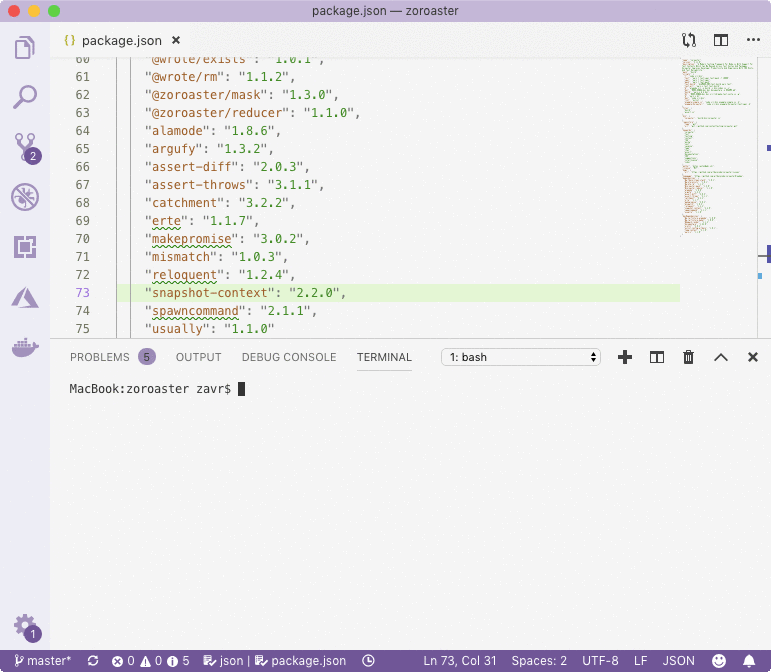This screenshot has width=771, height=672.
Task: Split the editor to the right
Action: [x=721, y=40]
